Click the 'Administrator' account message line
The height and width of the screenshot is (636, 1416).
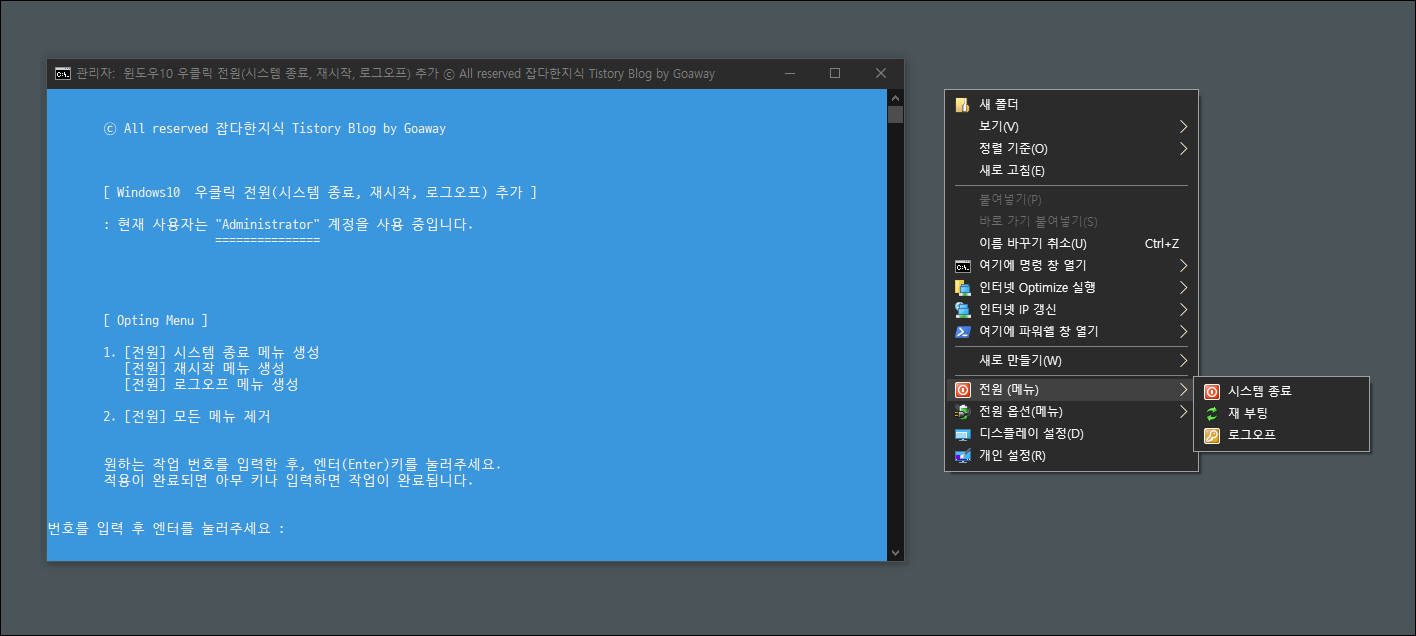click(x=289, y=225)
